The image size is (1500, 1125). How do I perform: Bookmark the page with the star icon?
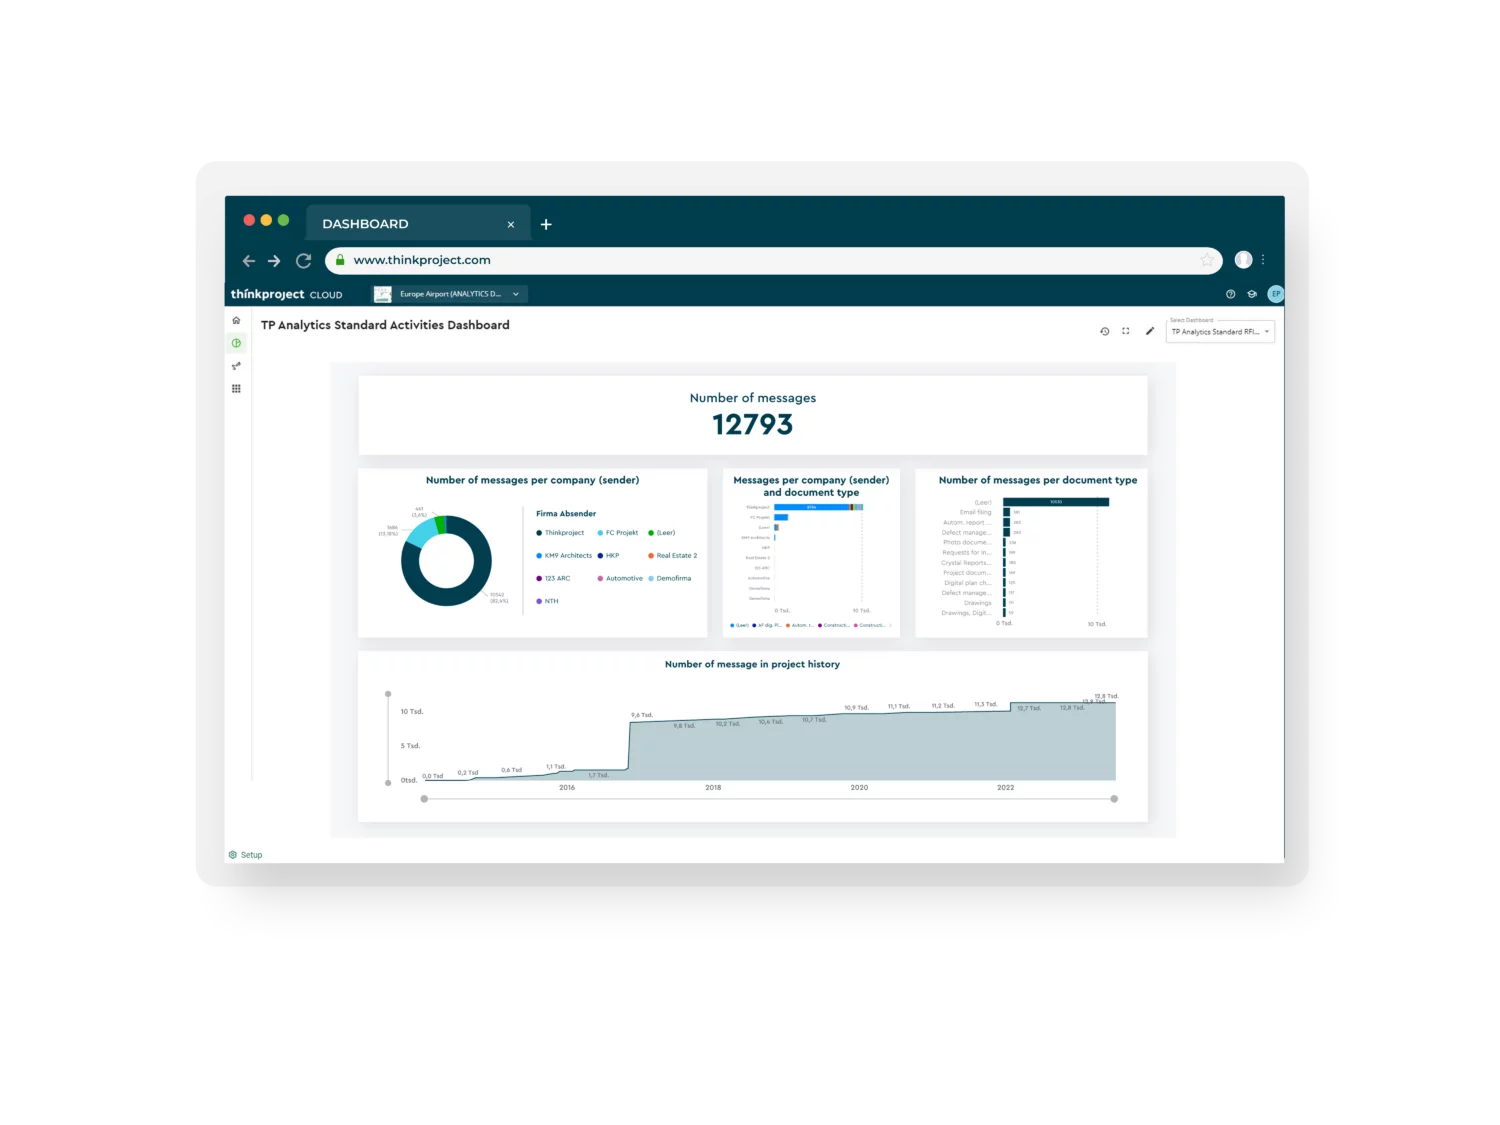(1207, 260)
